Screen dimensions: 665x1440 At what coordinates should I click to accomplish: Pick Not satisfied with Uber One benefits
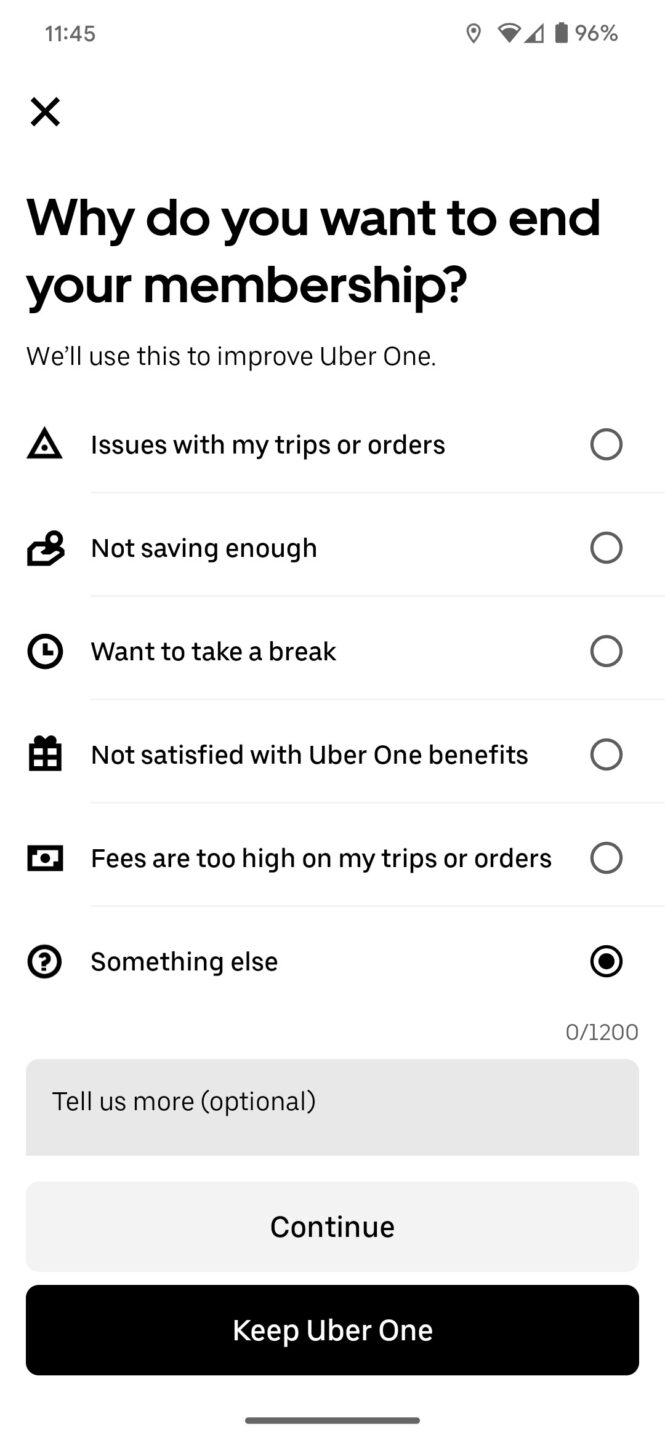coord(606,754)
